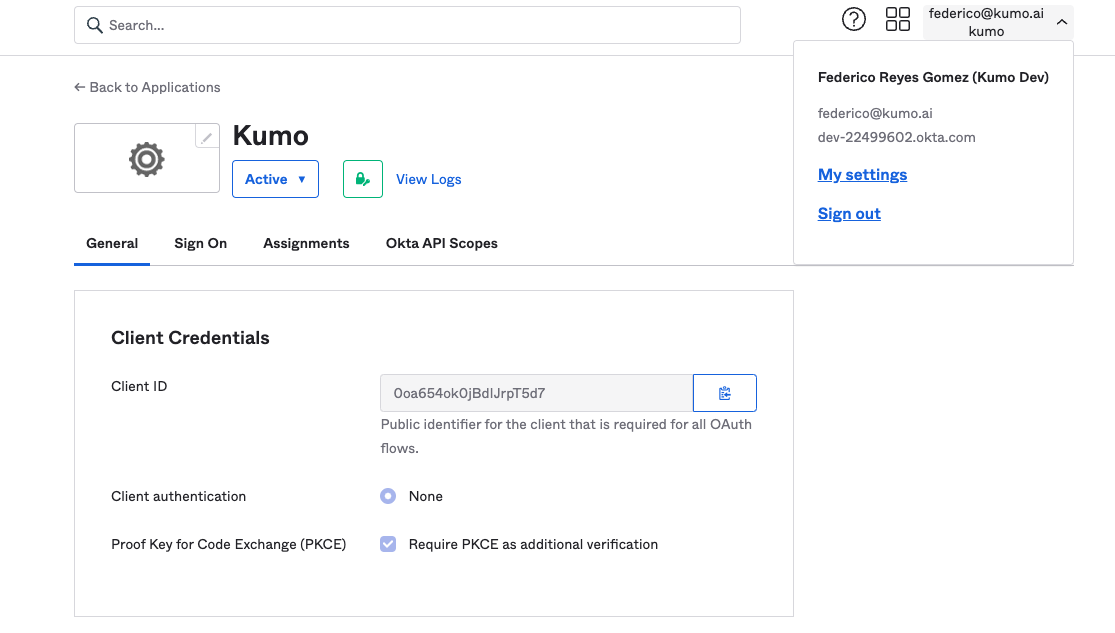Click the Client authentication label
The image size is (1115, 633).
(178, 496)
